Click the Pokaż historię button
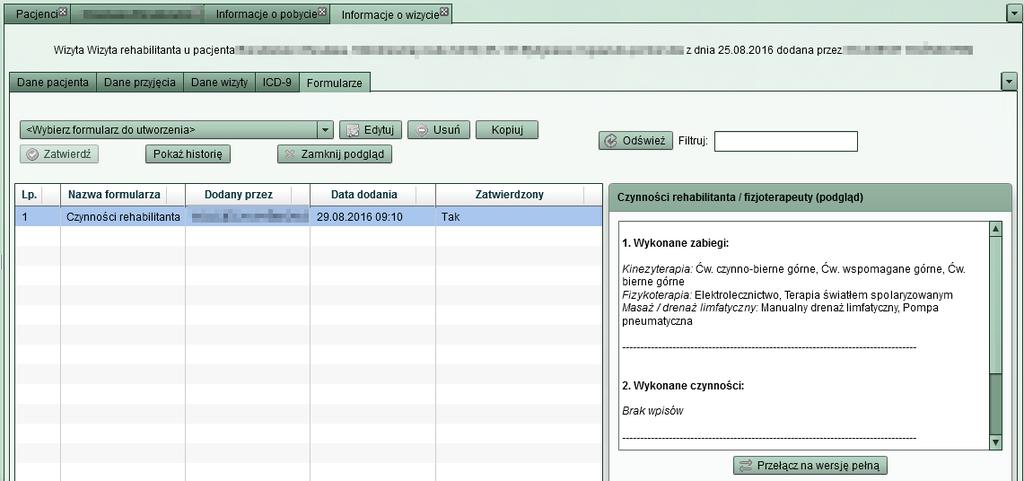 tap(187, 155)
